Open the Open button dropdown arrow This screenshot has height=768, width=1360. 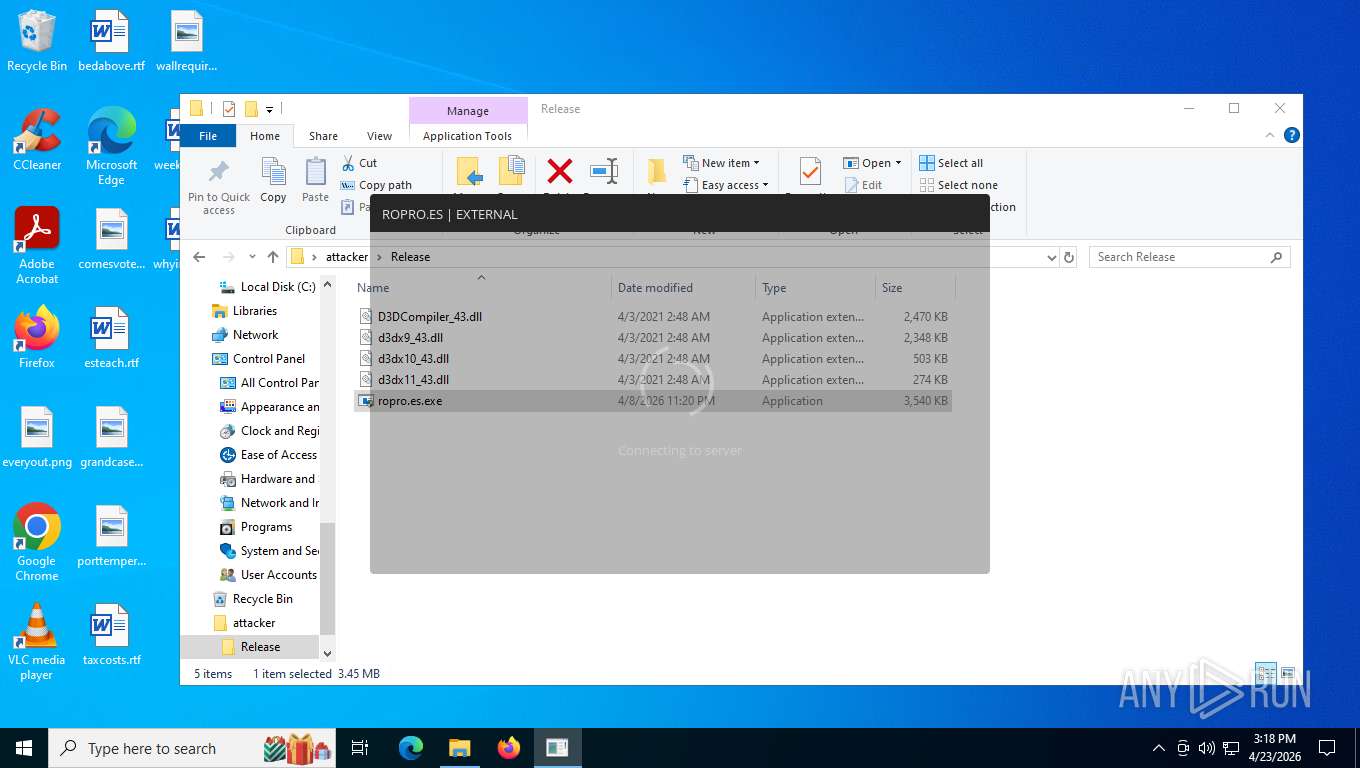click(898, 163)
